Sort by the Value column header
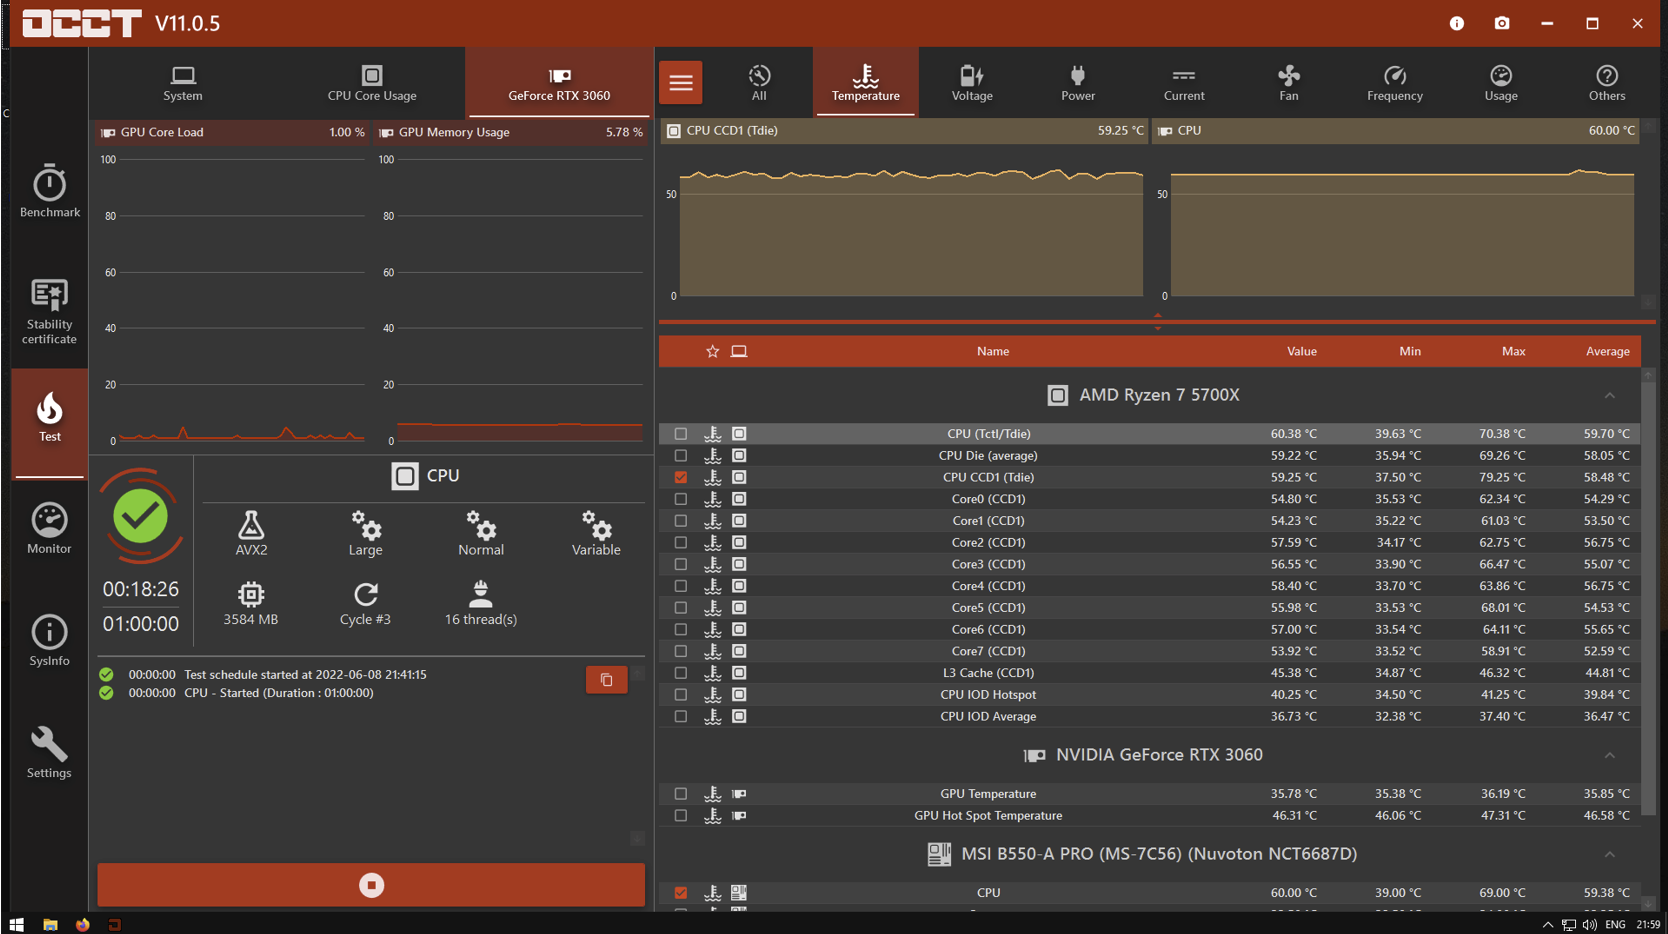This screenshot has width=1668, height=934. click(1301, 351)
